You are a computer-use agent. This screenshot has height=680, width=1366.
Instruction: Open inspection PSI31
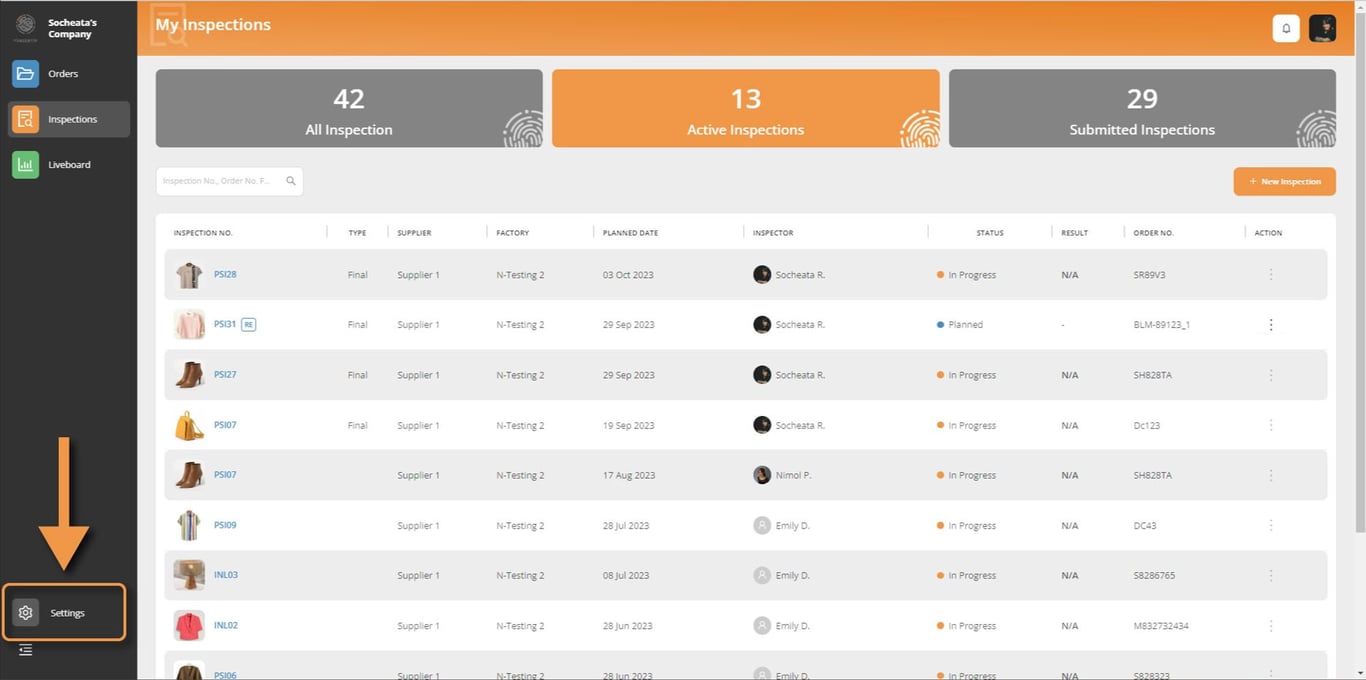tap(225, 324)
